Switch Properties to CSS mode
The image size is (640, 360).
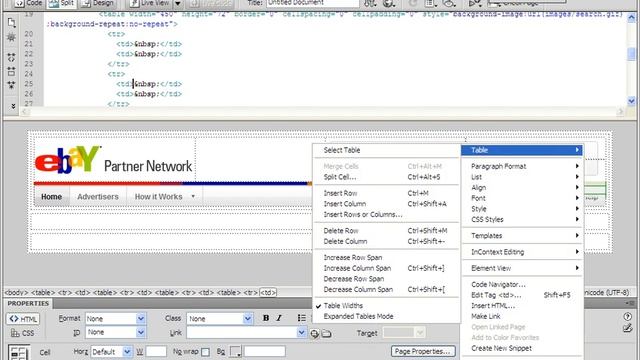click(23, 333)
